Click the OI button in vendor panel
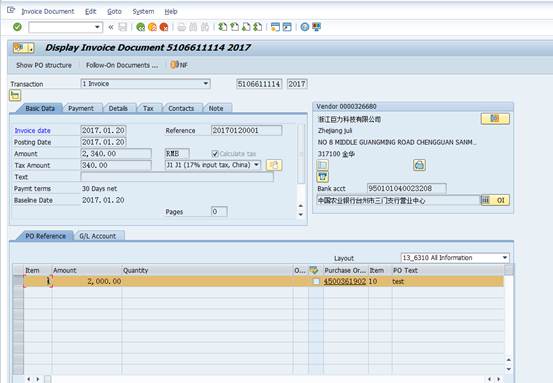 pos(495,200)
